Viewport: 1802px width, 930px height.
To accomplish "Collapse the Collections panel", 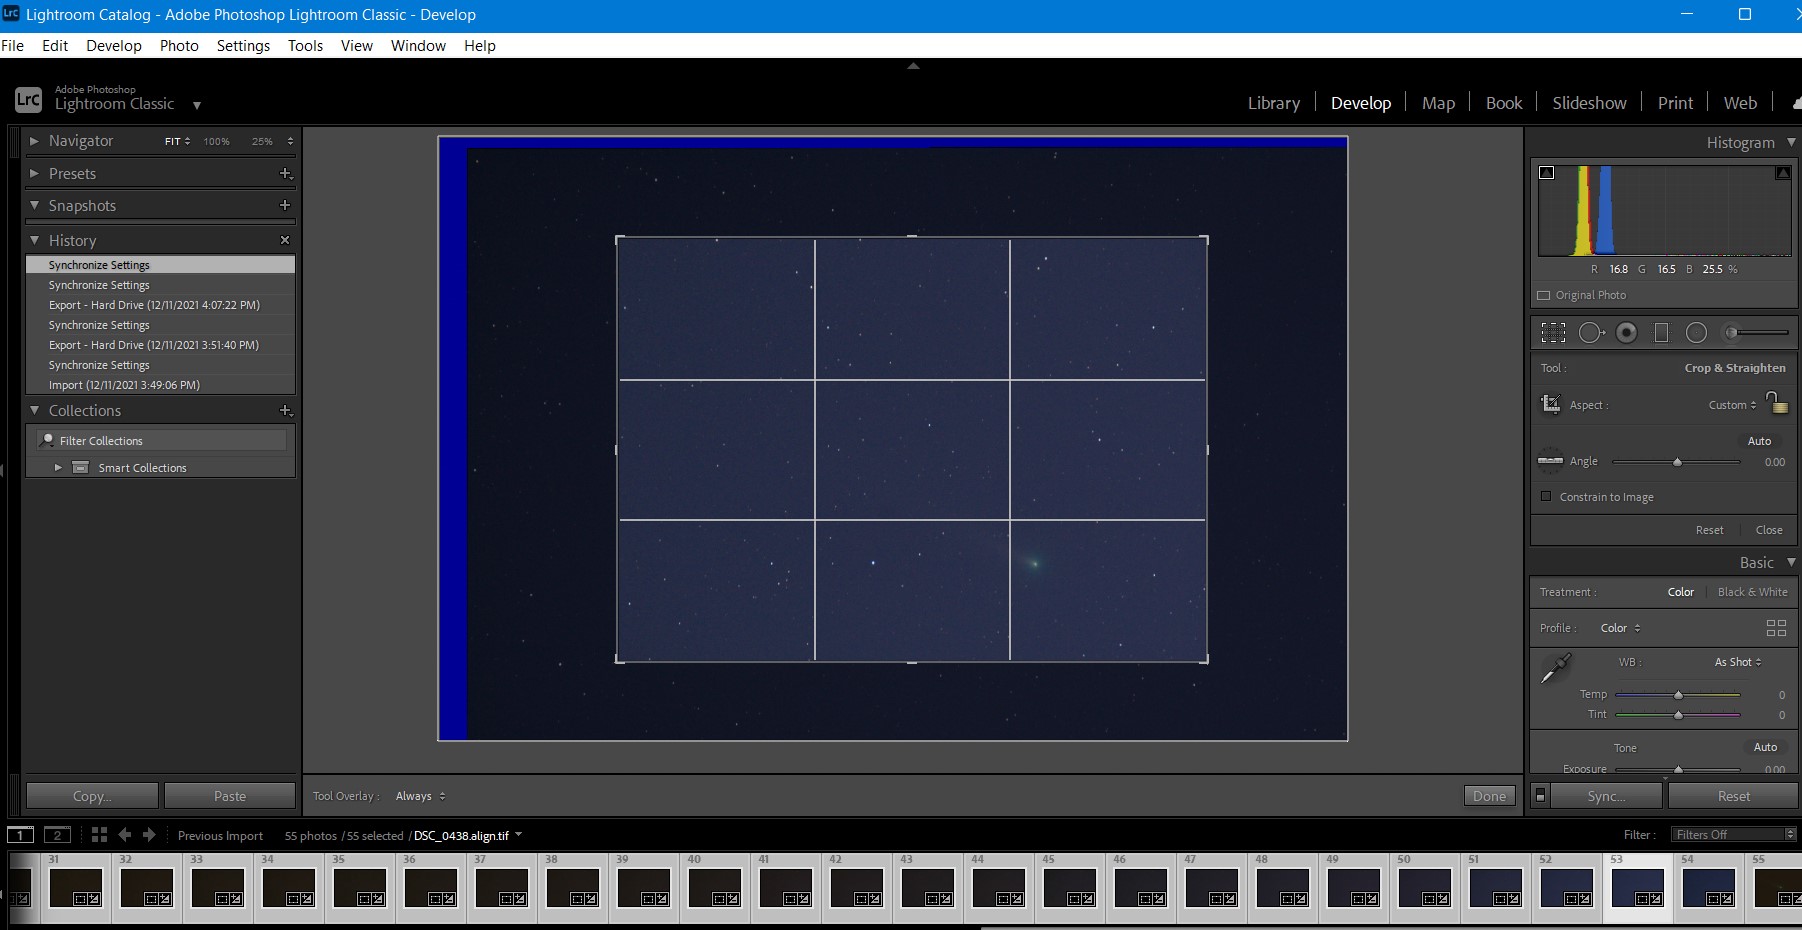I will point(34,410).
